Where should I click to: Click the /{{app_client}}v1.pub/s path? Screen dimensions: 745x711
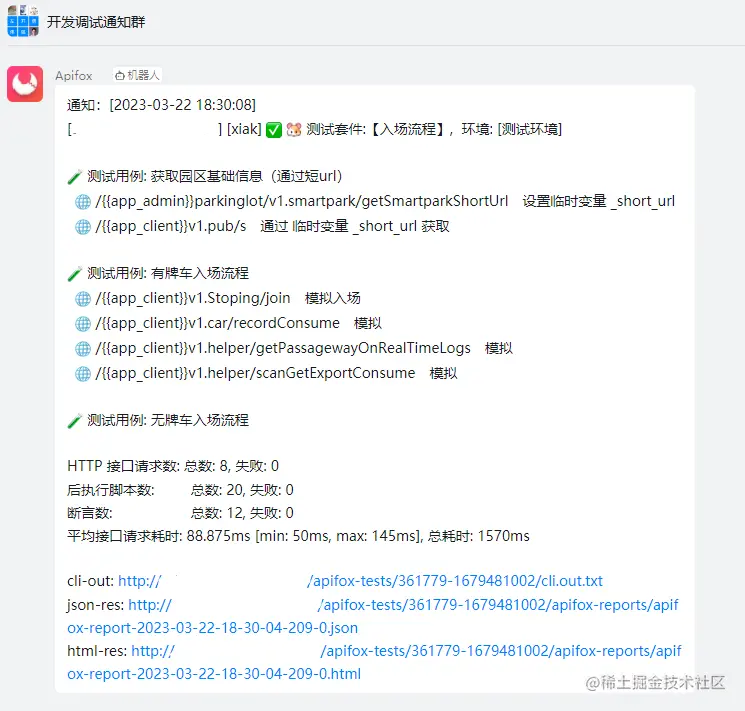pyautogui.click(x=171, y=226)
